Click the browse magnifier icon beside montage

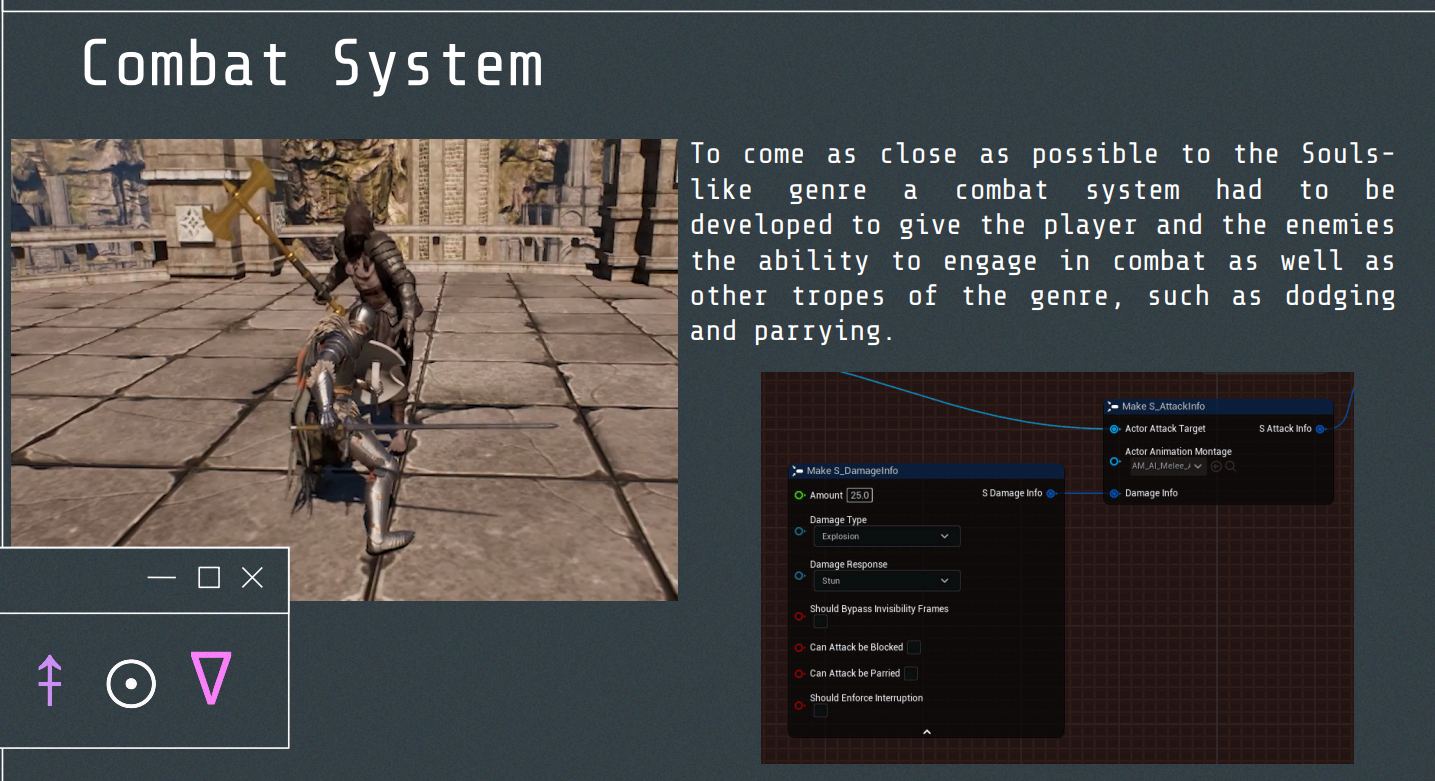pyautogui.click(x=1230, y=466)
